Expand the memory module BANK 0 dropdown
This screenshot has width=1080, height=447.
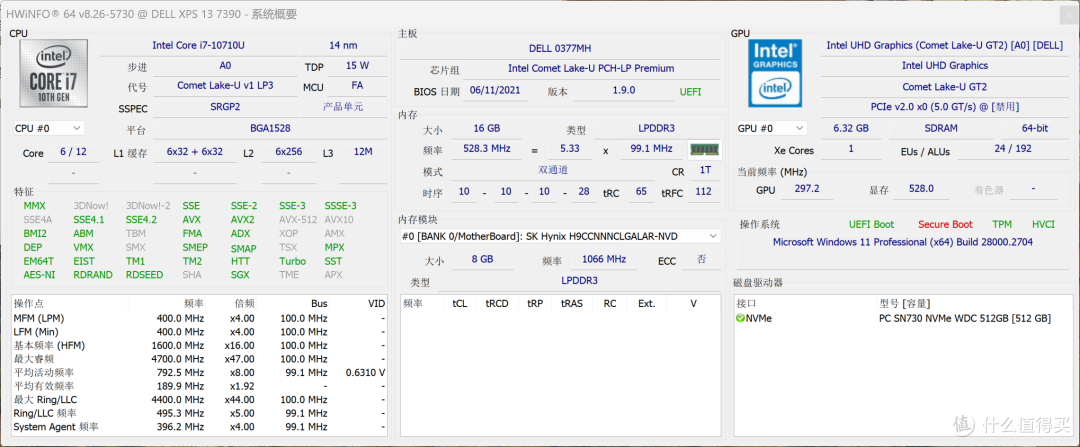pyautogui.click(x=560, y=236)
